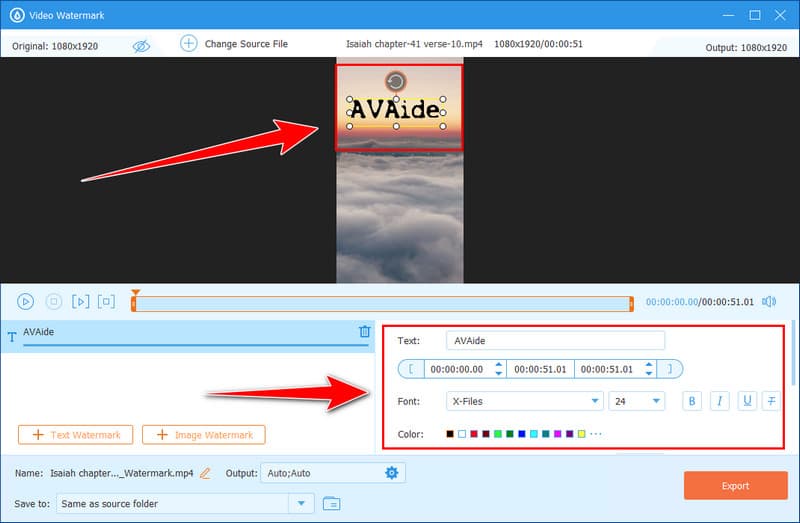
Task: Stop video playback
Action: tap(54, 302)
